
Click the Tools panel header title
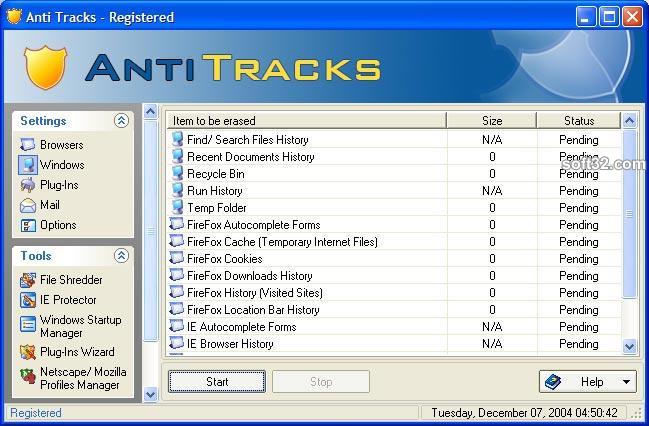click(36, 255)
